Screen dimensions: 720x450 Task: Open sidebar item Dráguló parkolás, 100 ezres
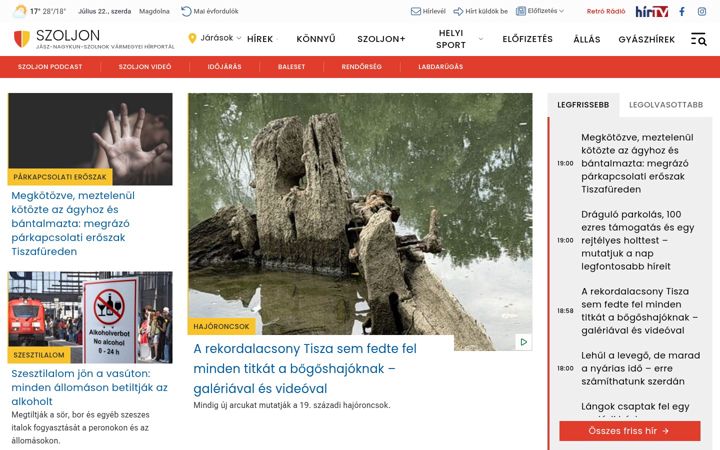pos(637,240)
